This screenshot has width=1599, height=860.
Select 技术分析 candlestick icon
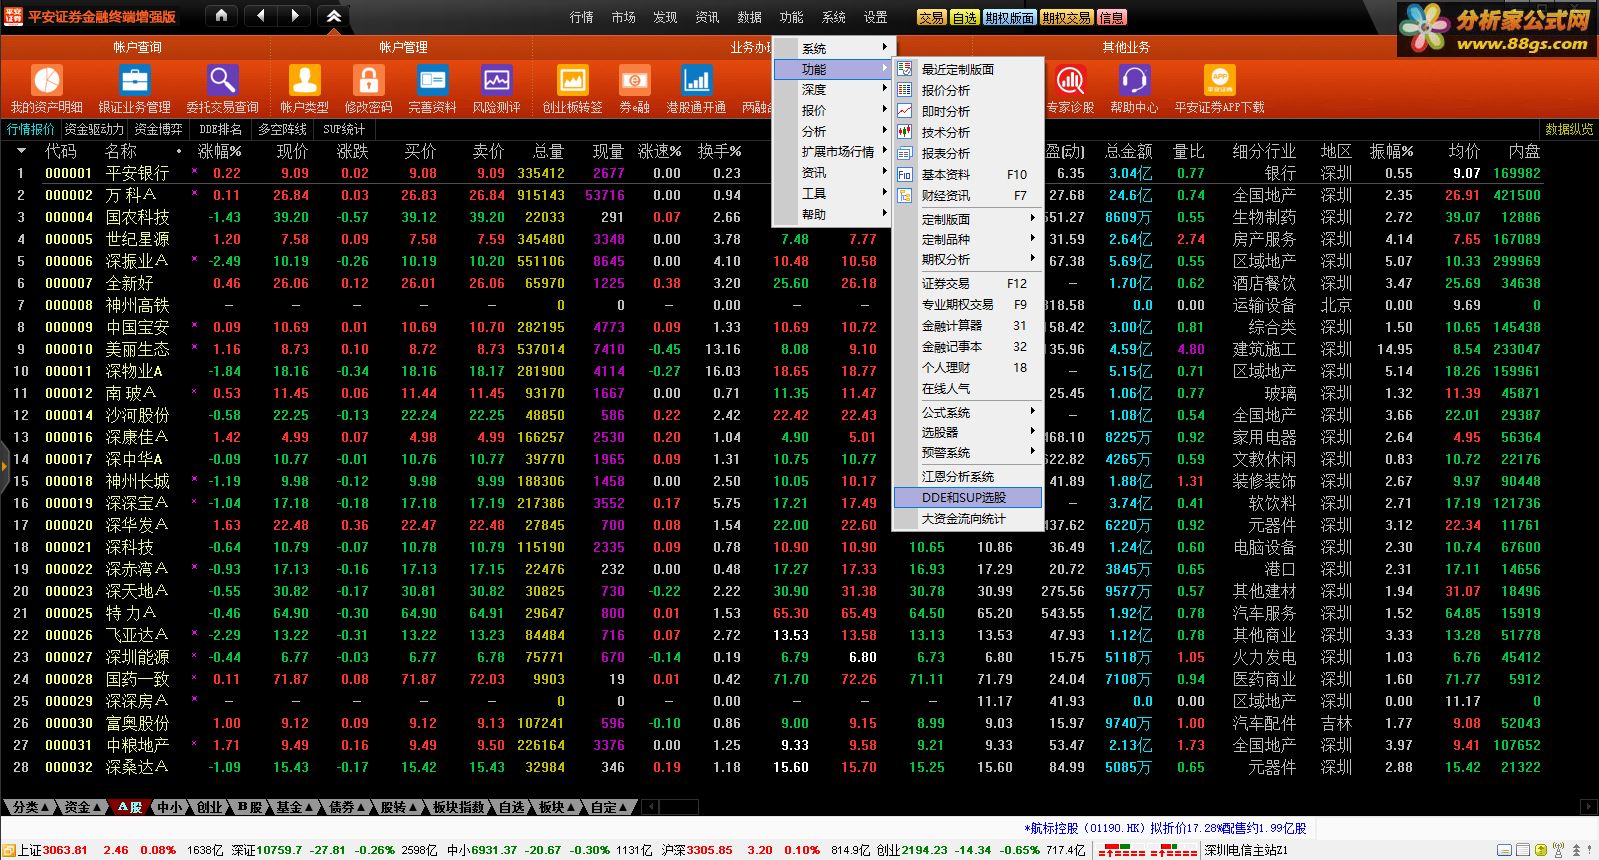(x=905, y=132)
